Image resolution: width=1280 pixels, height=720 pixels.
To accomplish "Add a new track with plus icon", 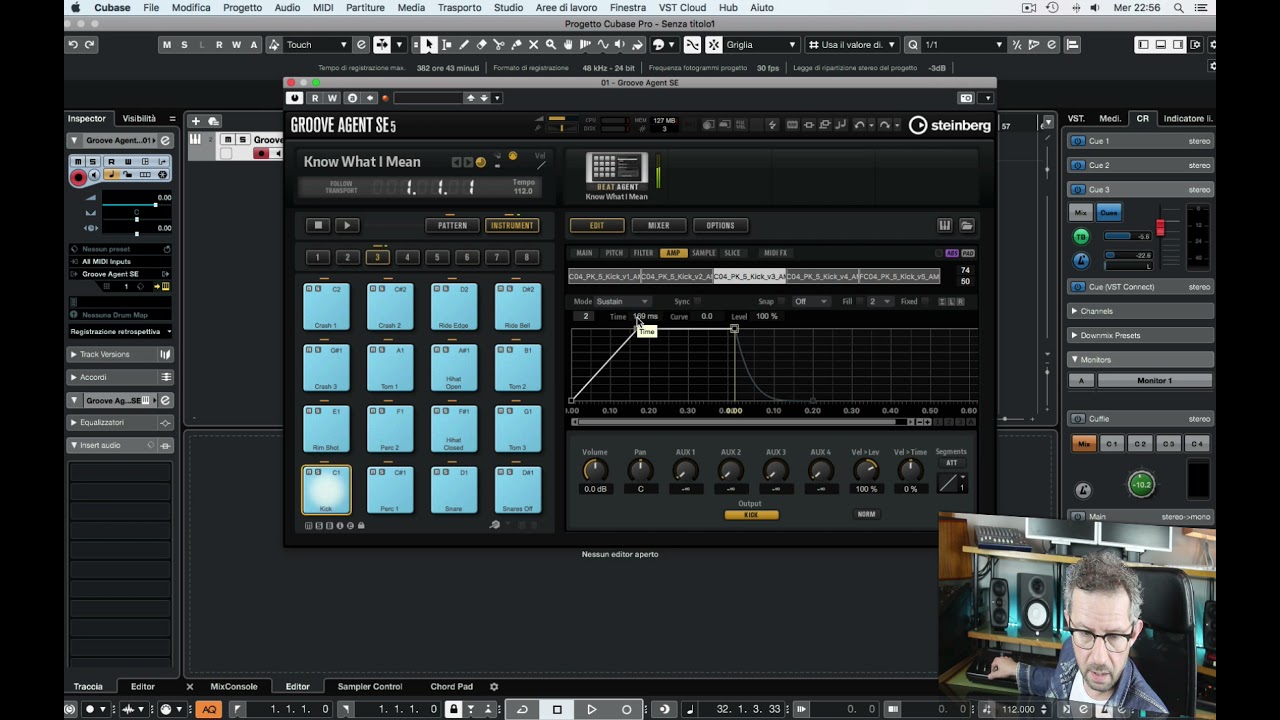I will [x=196, y=121].
